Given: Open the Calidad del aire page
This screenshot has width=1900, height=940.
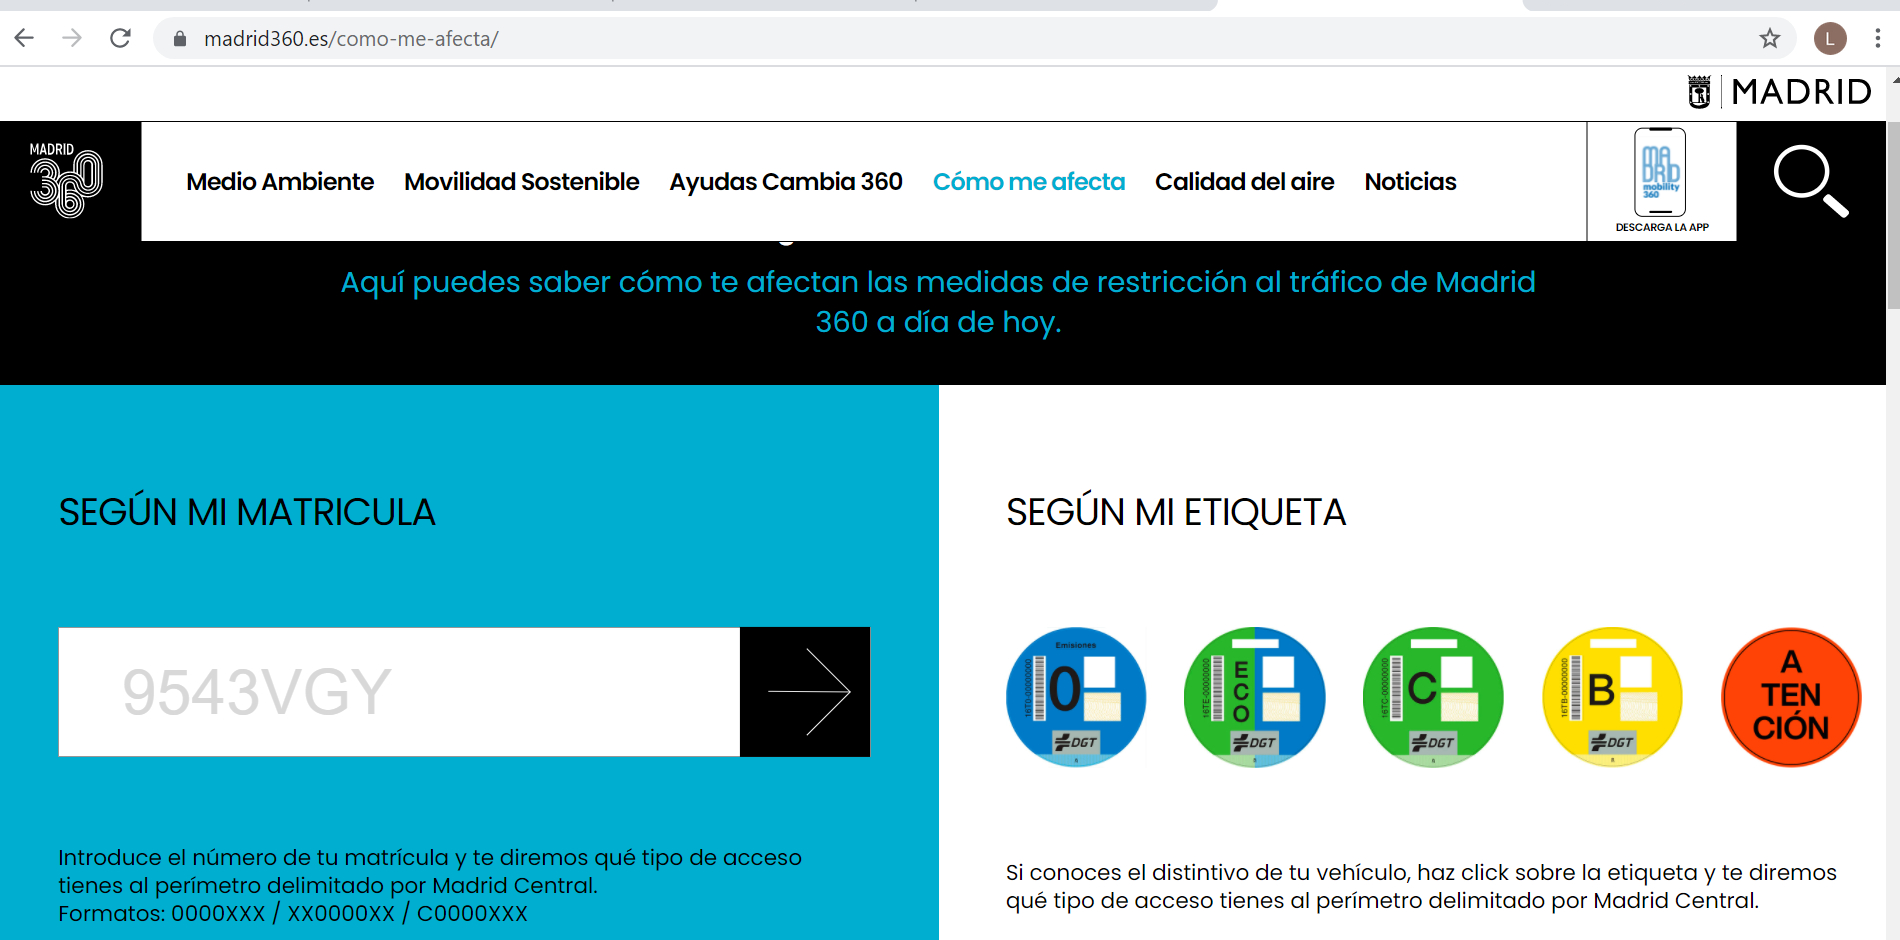Looking at the screenshot, I should click(x=1244, y=182).
